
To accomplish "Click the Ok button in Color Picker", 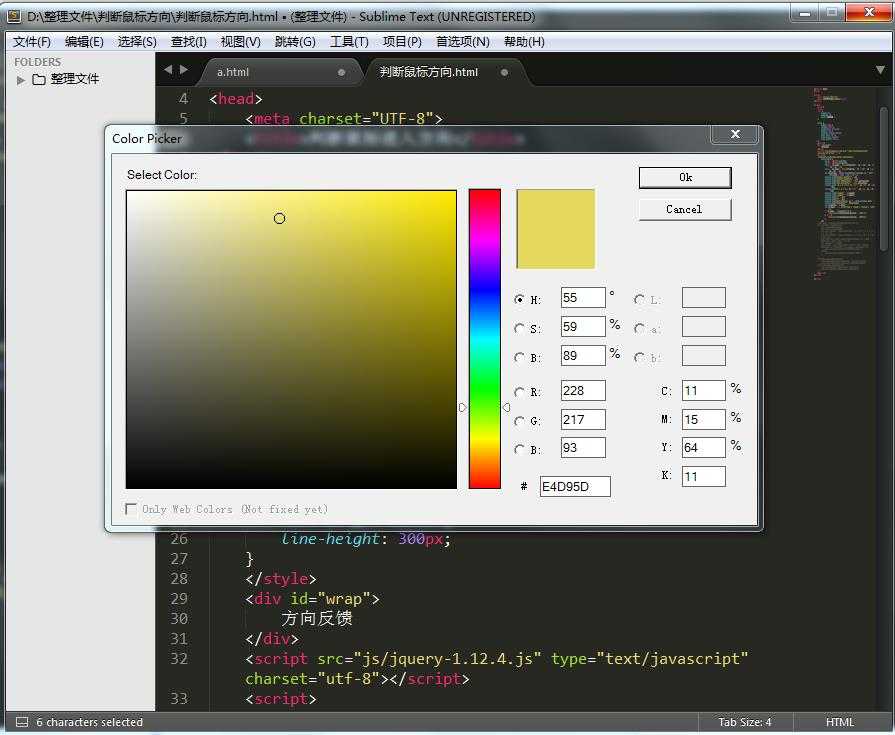I will (685, 177).
